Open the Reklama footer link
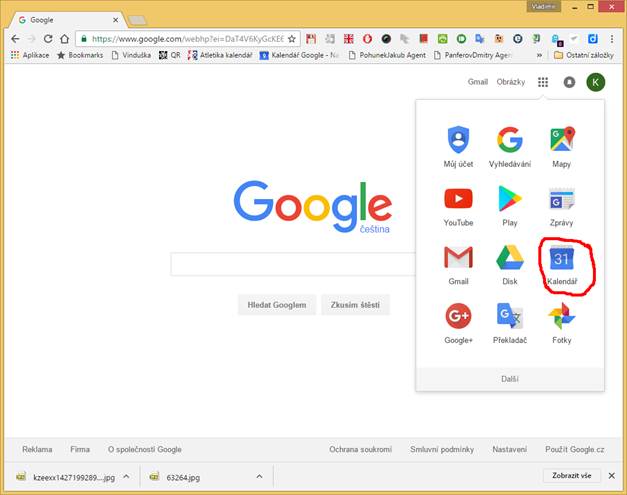Screen dimensions: 627x495 [x=37, y=449]
